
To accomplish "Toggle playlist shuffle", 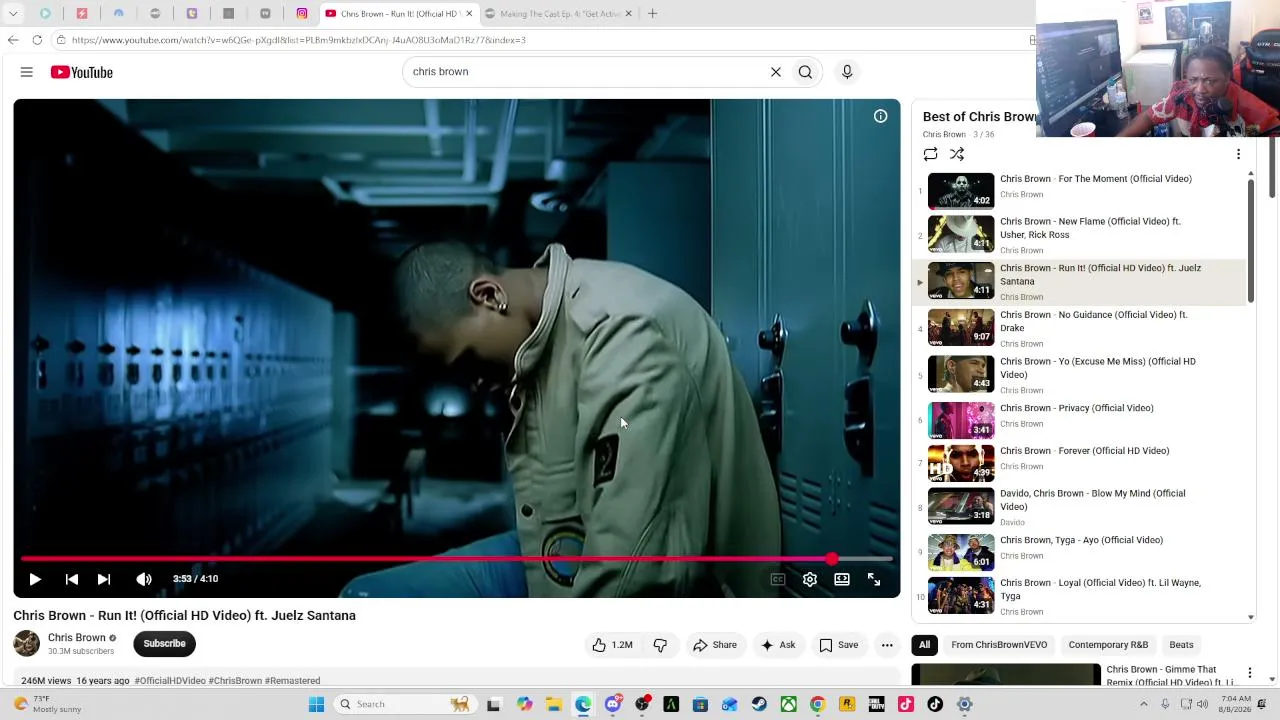I will (x=957, y=154).
